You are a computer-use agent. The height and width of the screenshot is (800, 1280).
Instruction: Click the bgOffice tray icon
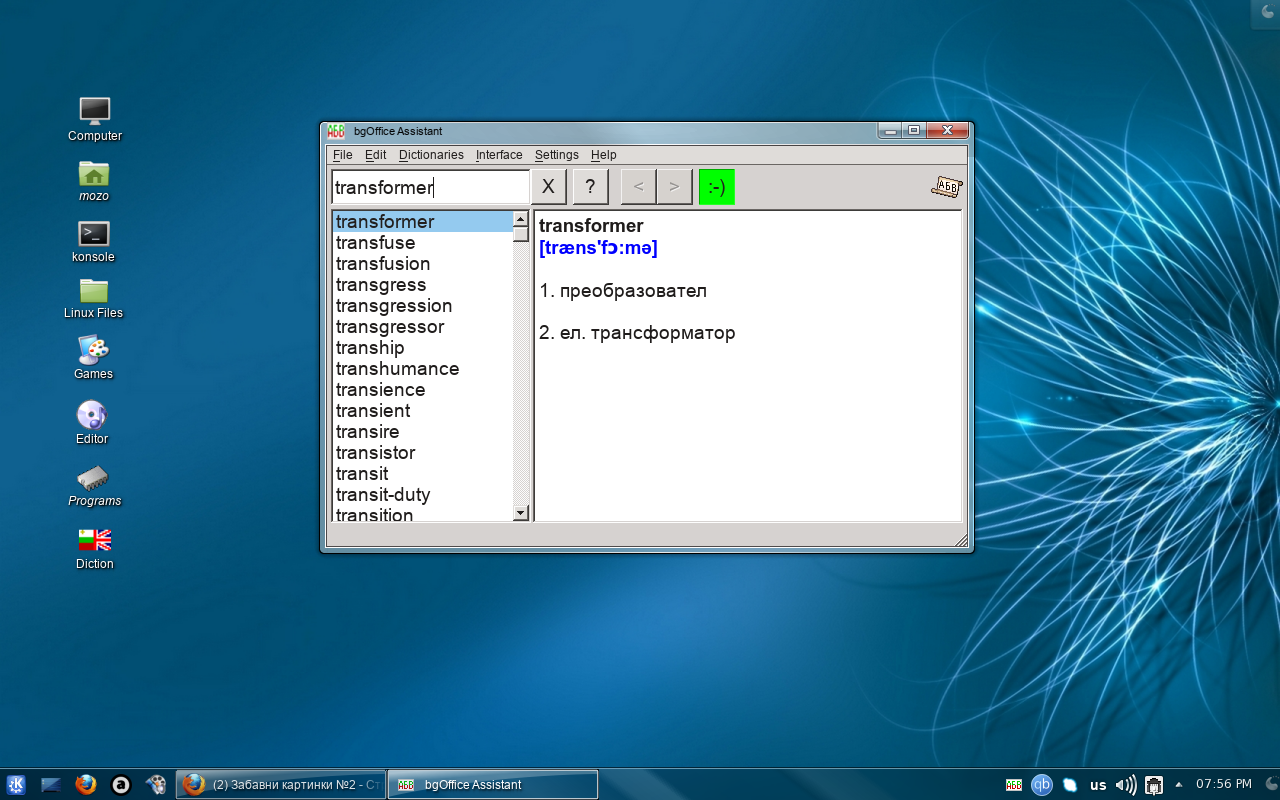point(1014,785)
